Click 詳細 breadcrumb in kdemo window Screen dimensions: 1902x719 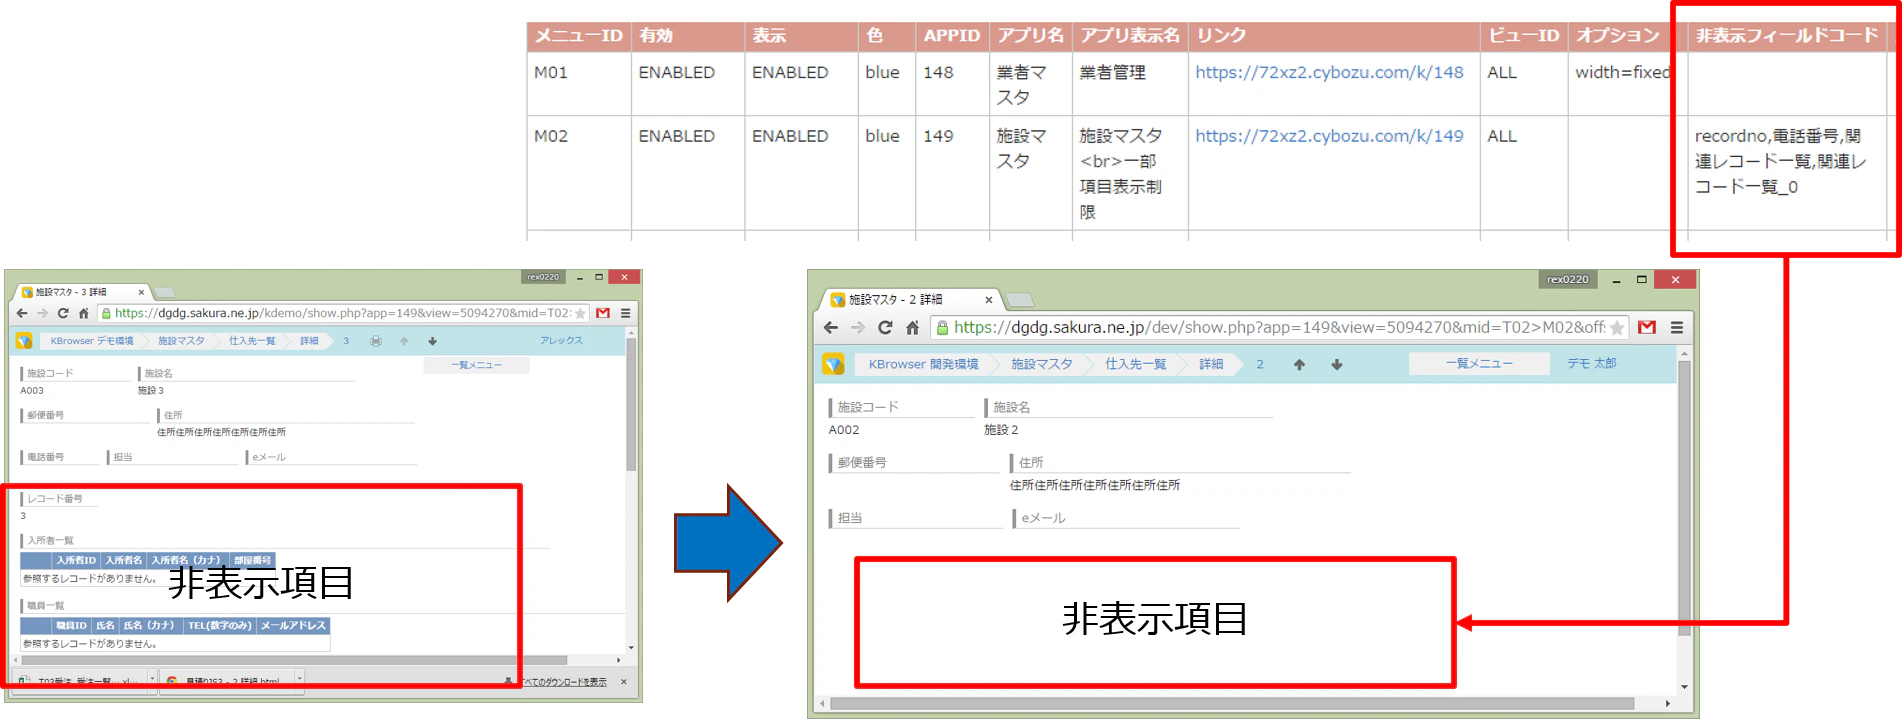point(309,341)
